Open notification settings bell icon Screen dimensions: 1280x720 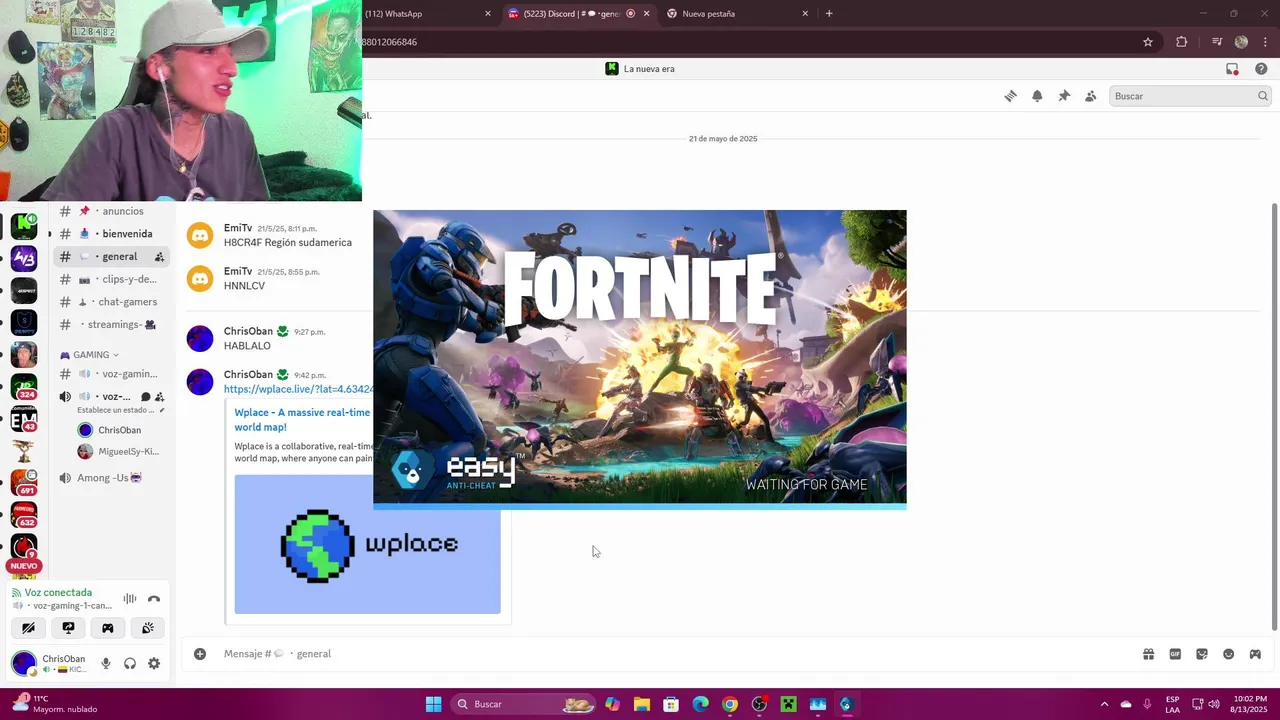(1037, 96)
